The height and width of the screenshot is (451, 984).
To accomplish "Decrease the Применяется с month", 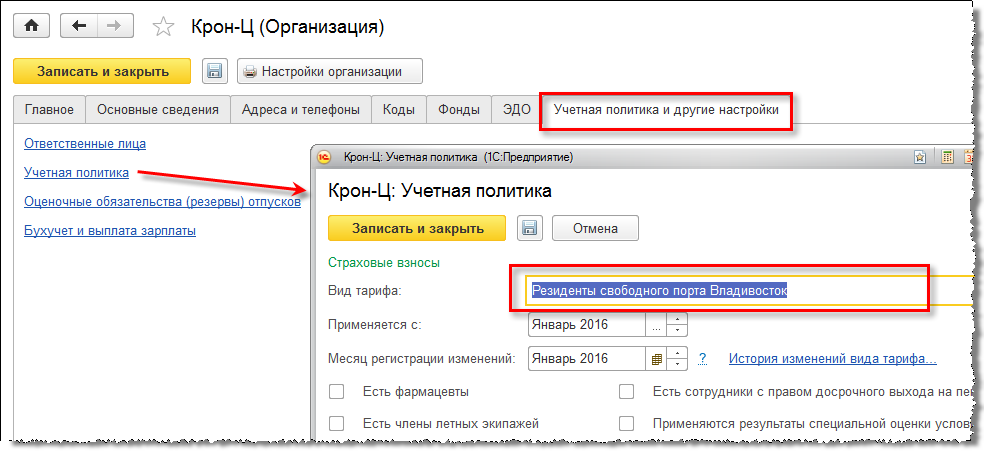I will click(x=677, y=331).
